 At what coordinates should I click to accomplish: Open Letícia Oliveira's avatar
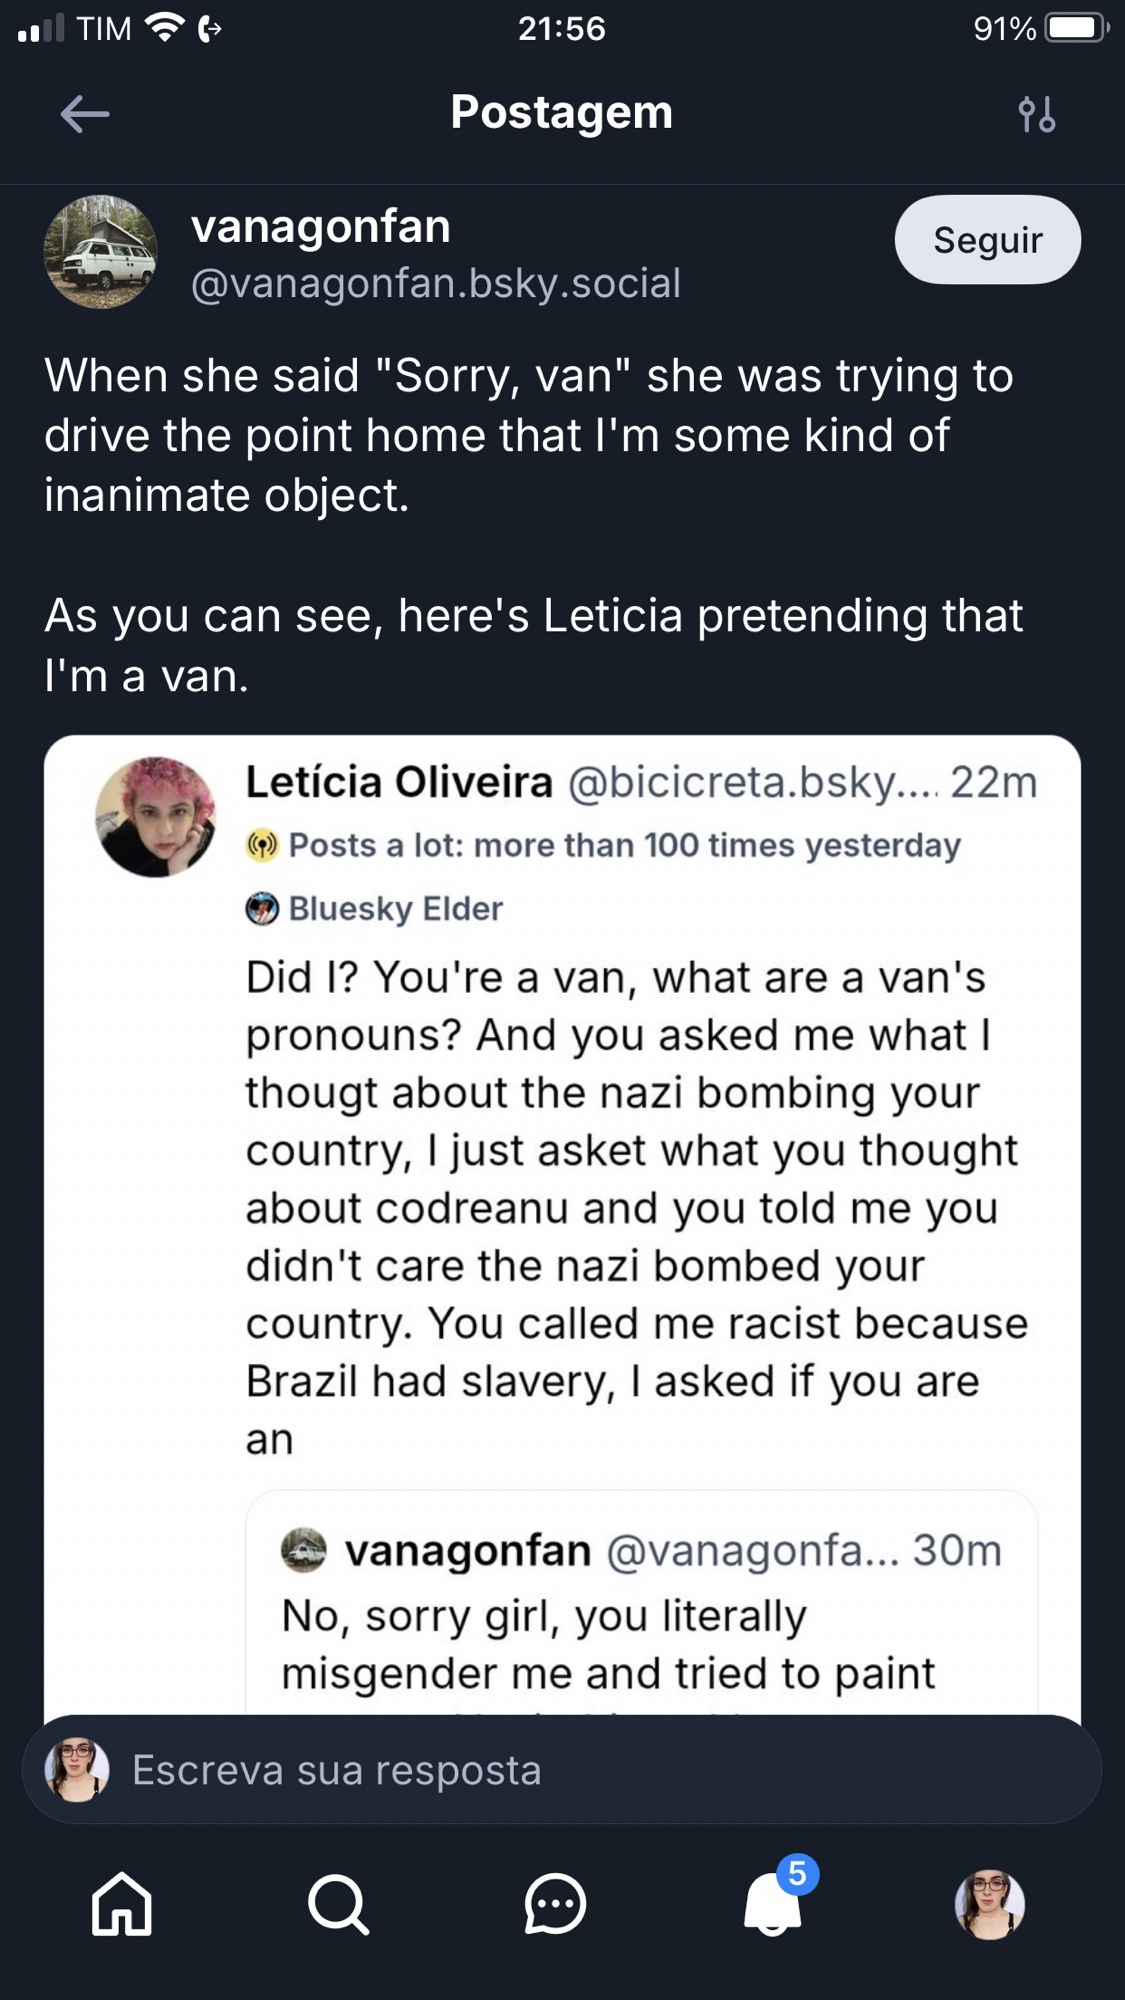click(x=155, y=817)
